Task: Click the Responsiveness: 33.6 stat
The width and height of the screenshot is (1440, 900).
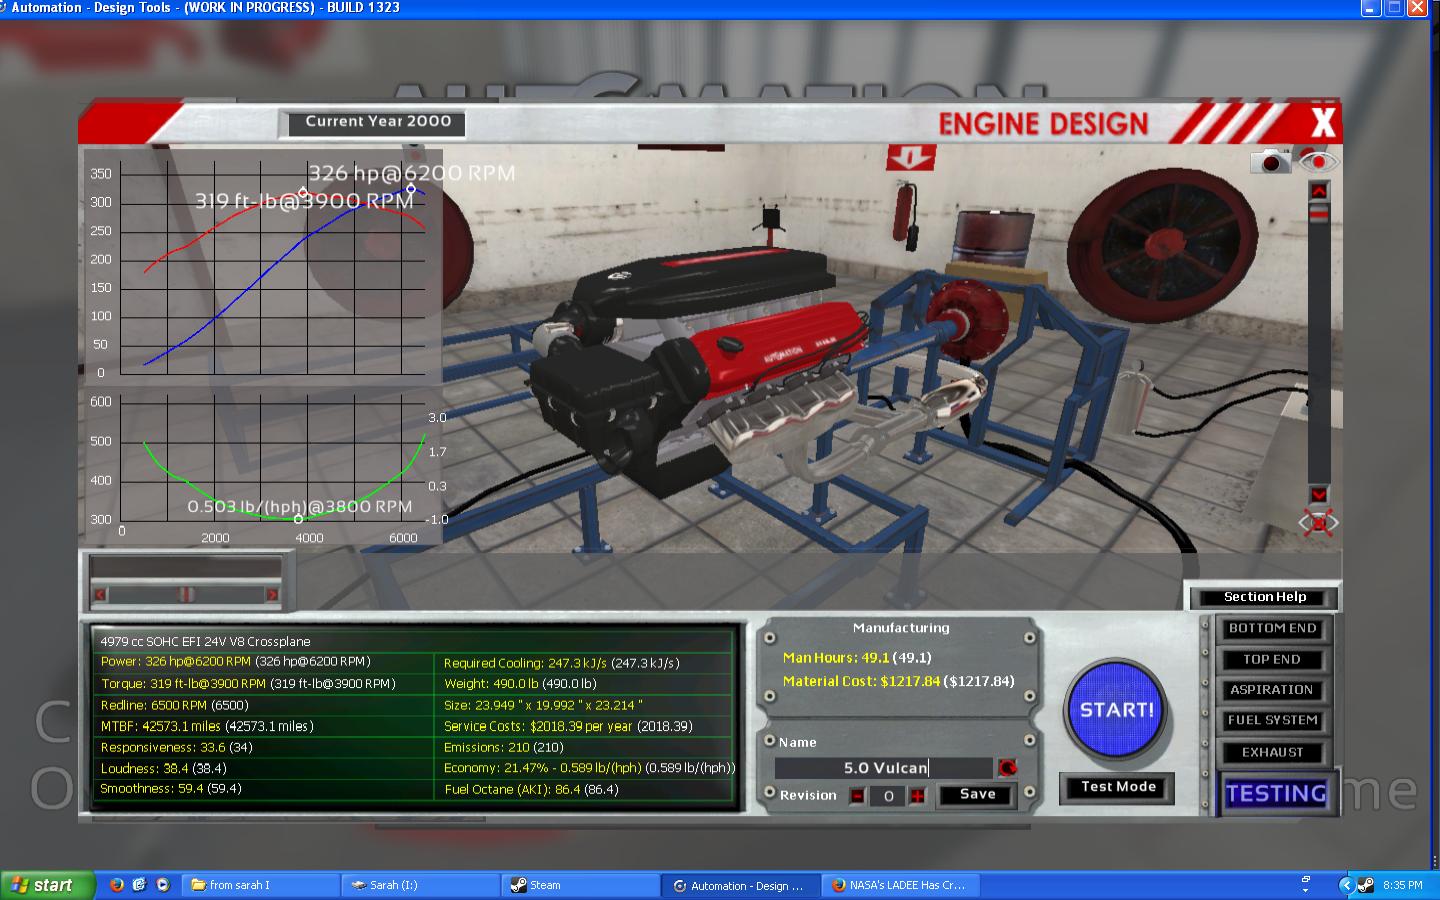Action: (176, 748)
